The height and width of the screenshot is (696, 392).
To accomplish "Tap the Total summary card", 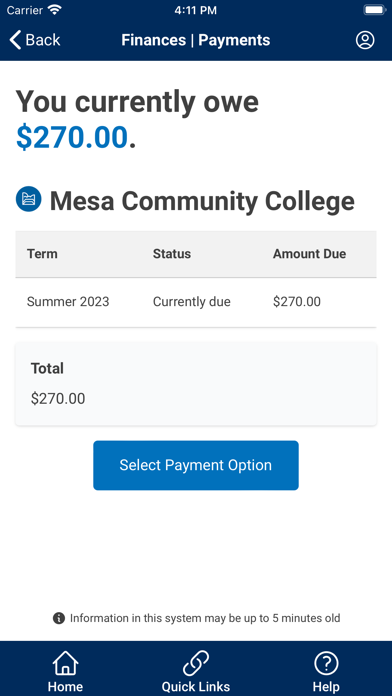I will click(x=196, y=384).
